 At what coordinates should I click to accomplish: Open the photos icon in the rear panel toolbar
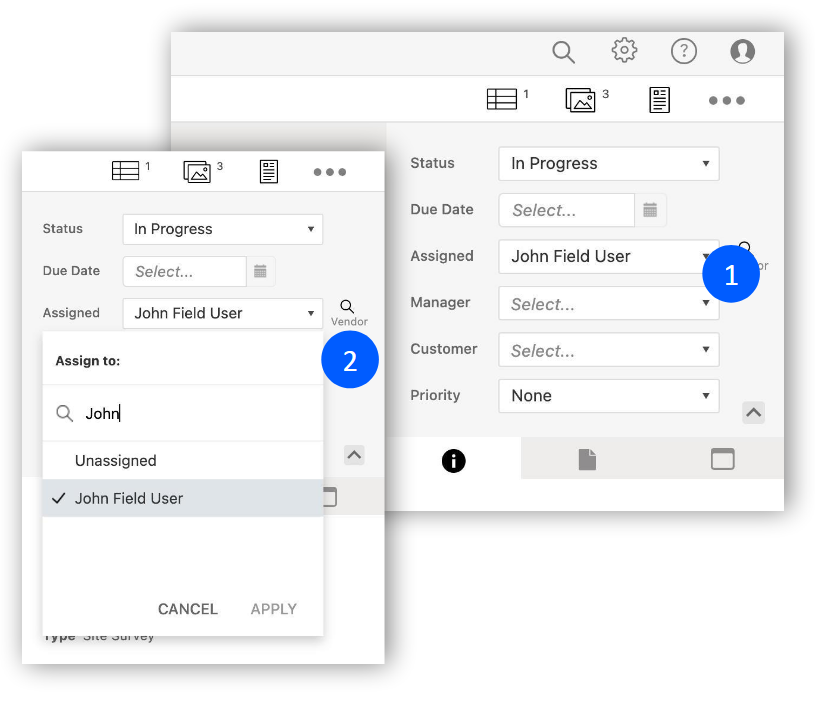click(581, 100)
